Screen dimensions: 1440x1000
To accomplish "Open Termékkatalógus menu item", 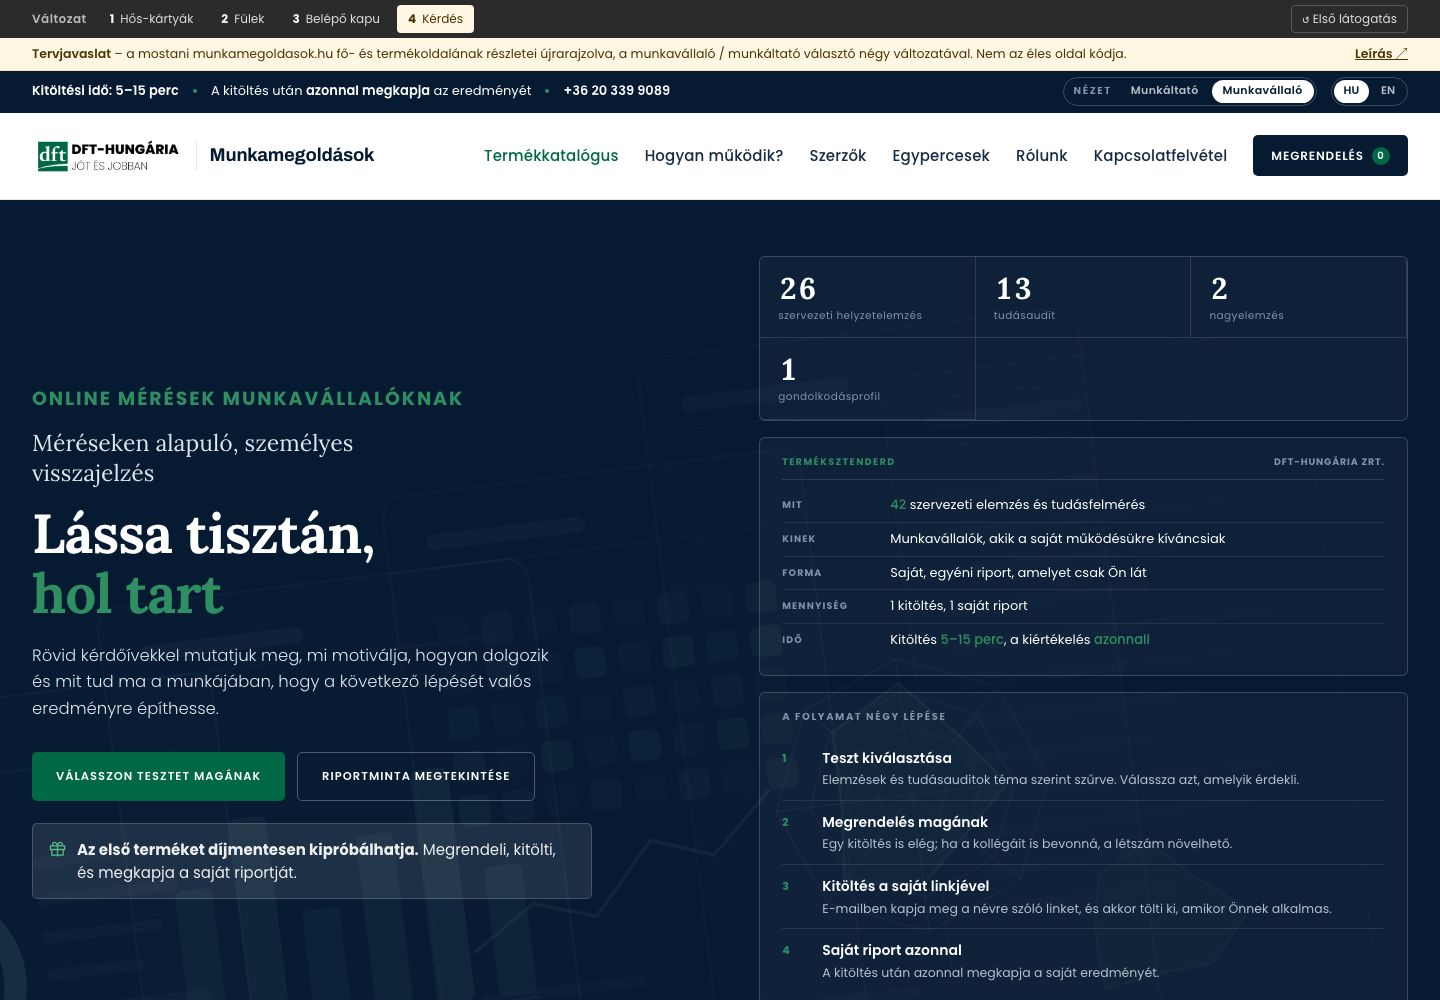I will [551, 156].
